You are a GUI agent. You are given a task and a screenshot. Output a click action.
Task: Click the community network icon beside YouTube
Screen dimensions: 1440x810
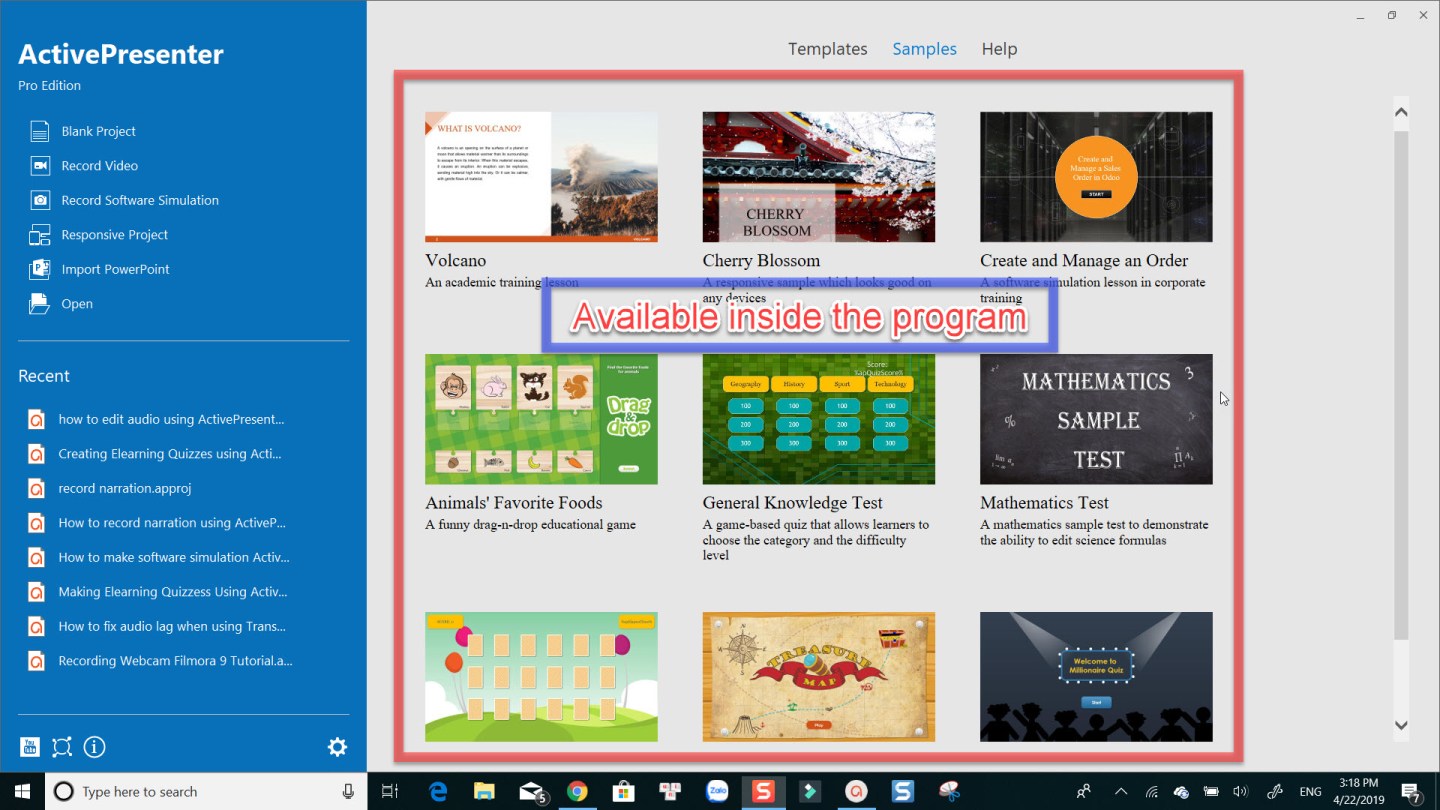tap(62, 747)
